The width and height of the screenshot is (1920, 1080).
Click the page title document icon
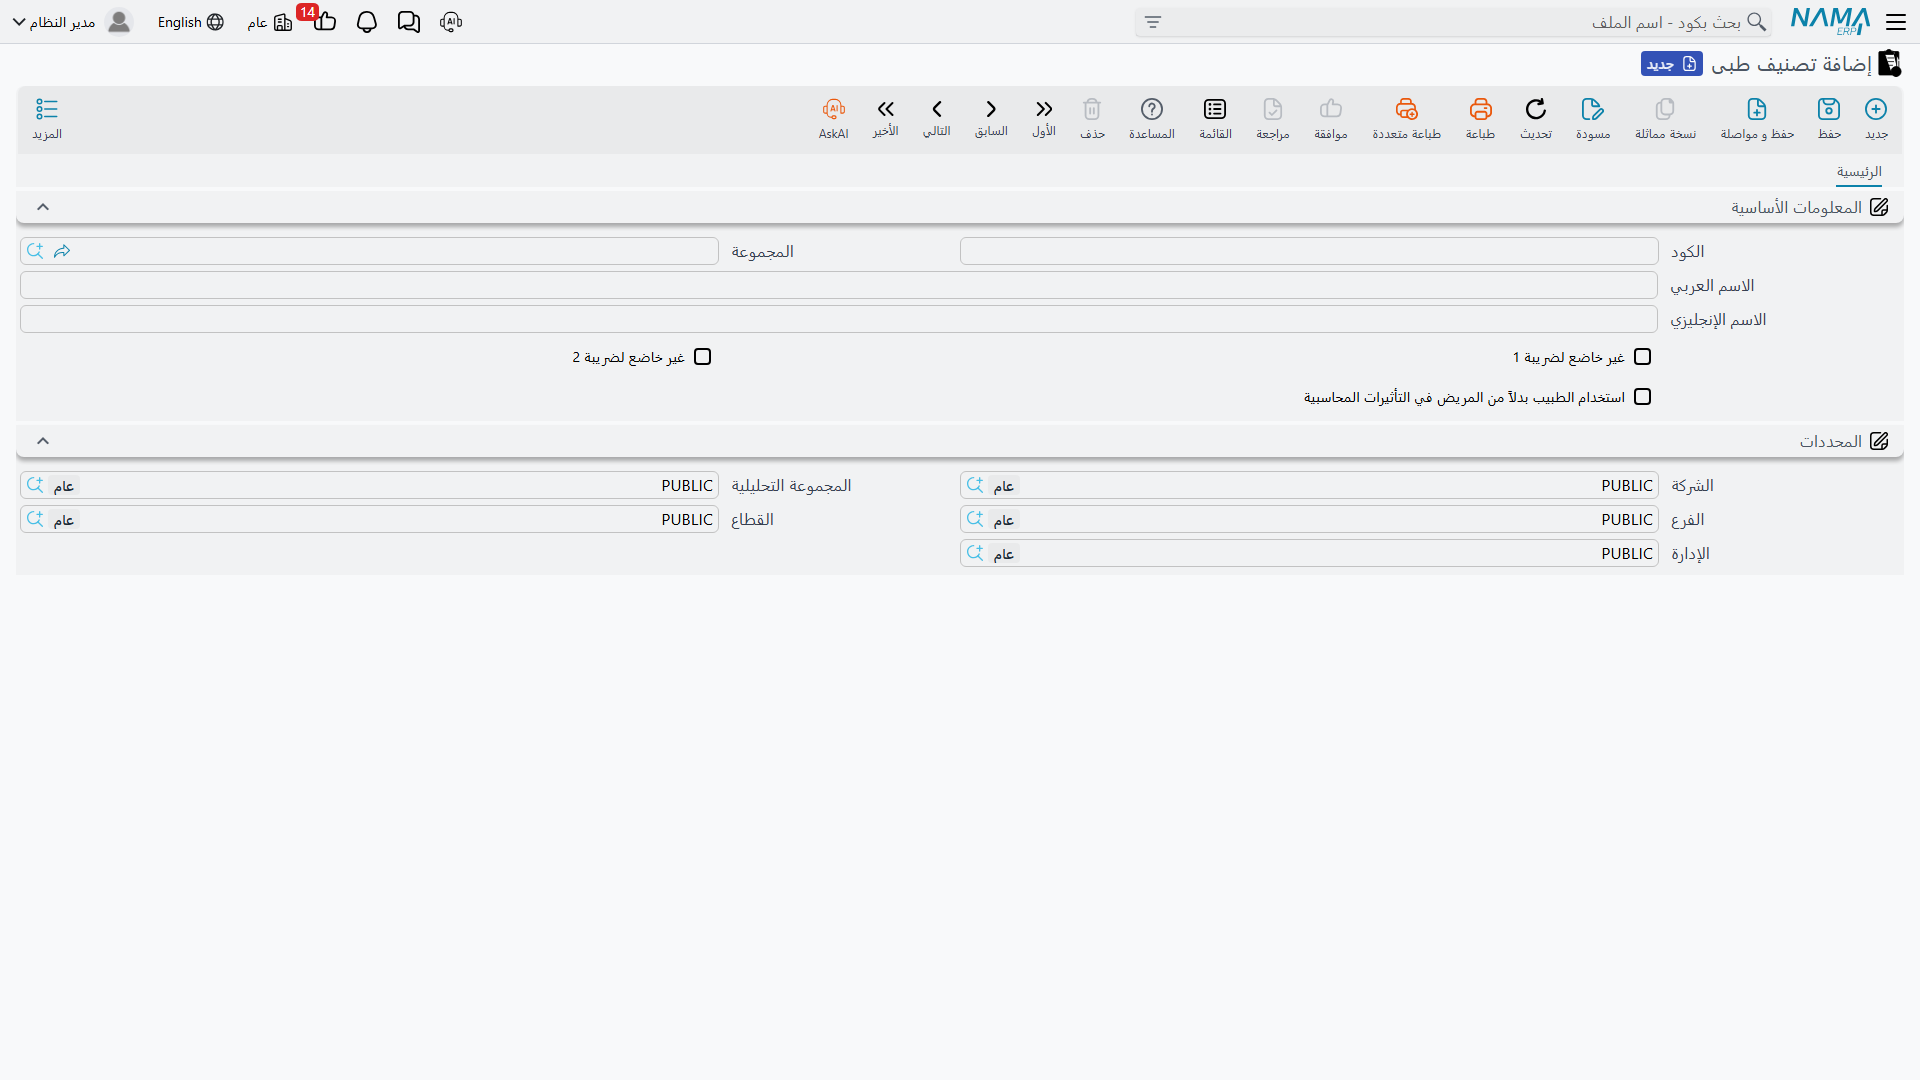[x=1889, y=64]
